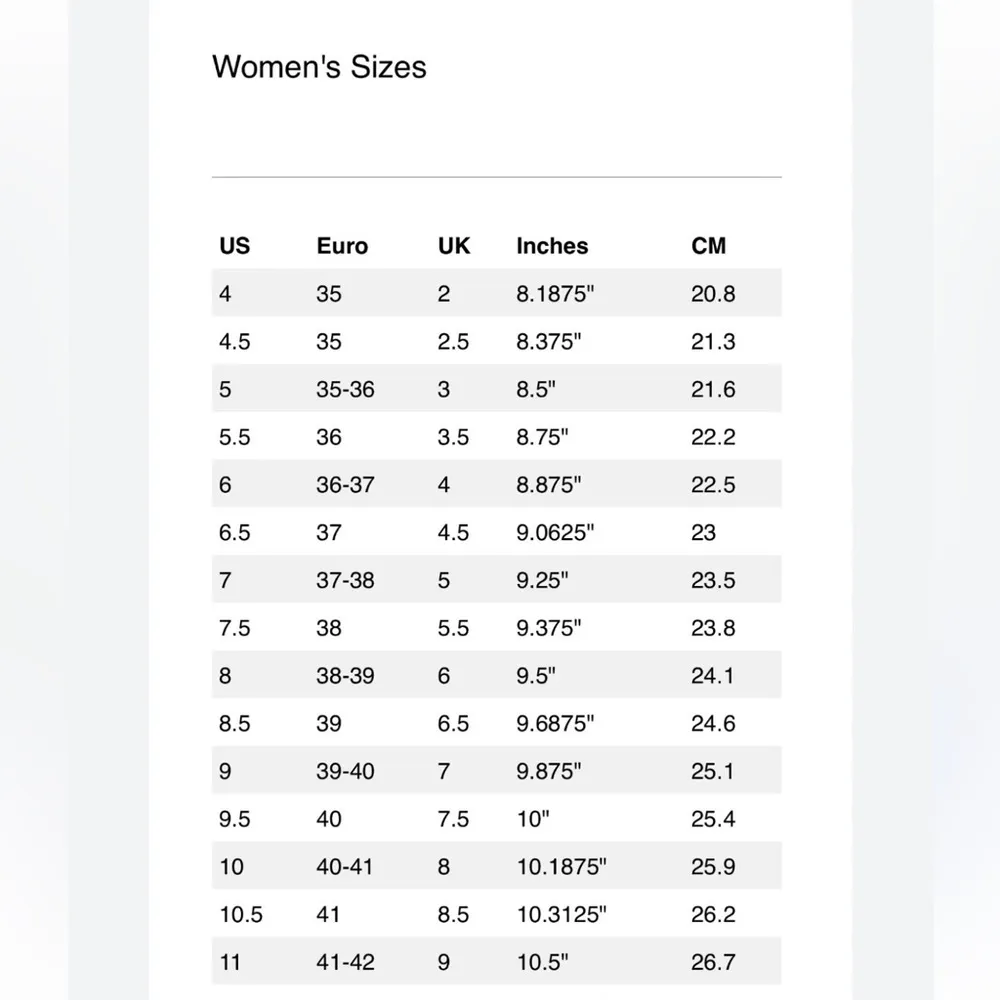Select the 9.0625" inches cell
The height and width of the screenshot is (1000, 1000).
click(556, 533)
